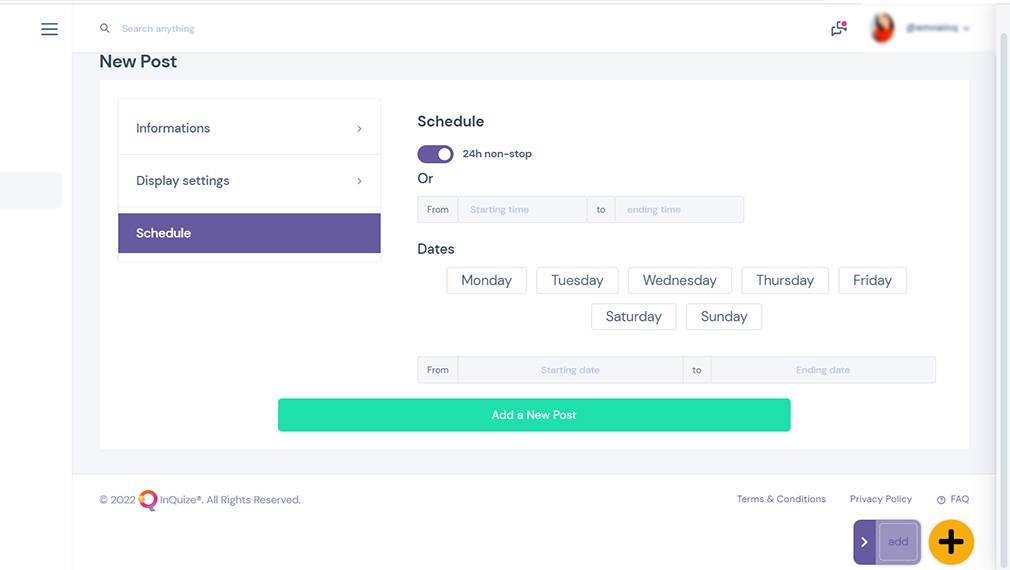Click the search magnifier icon
Image resolution: width=1010 pixels, height=570 pixels.
point(104,28)
